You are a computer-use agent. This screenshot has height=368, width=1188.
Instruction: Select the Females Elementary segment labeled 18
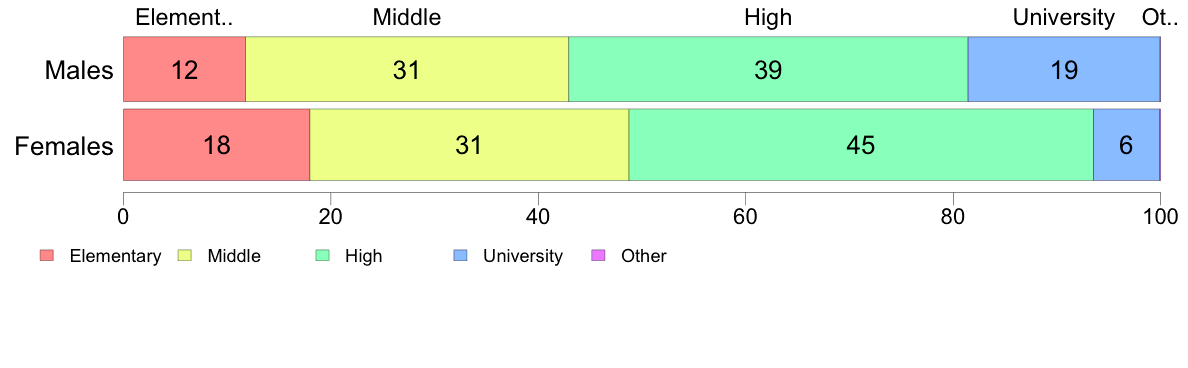coord(217,145)
